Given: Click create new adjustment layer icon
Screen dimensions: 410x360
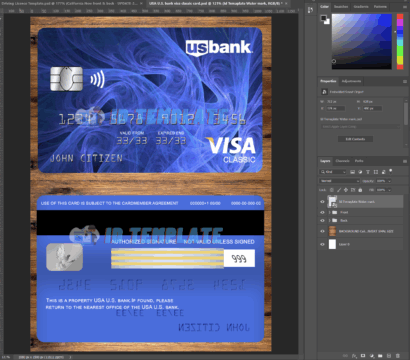Looking at the screenshot, I should (x=372, y=356).
